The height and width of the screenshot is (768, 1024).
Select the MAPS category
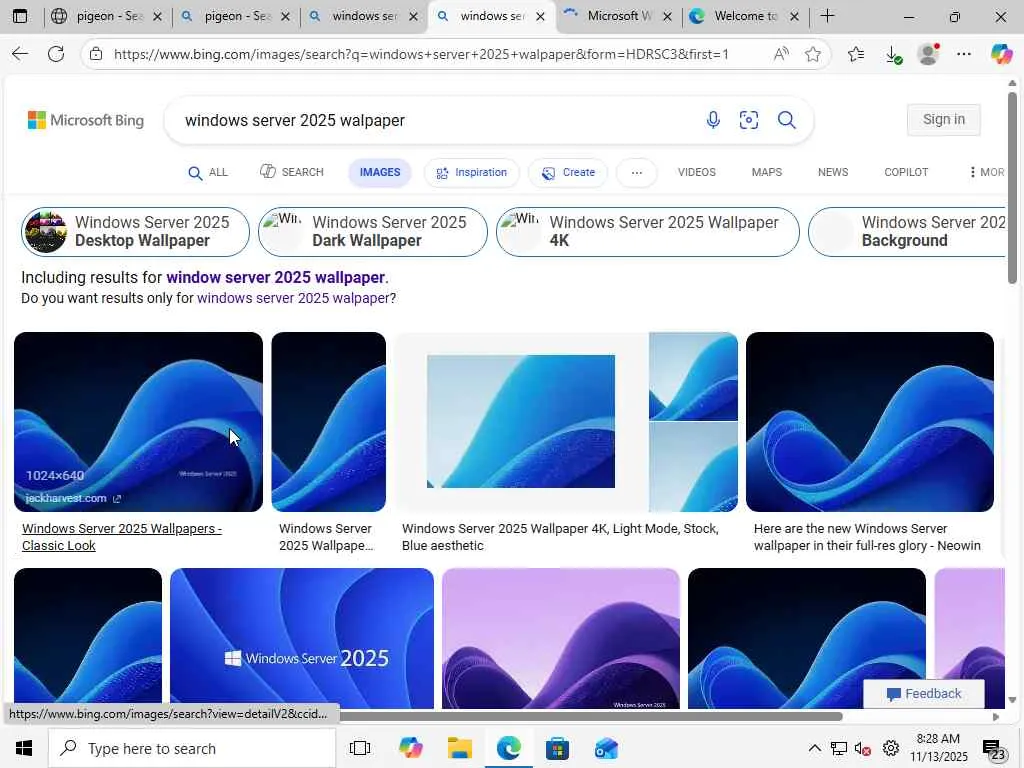pyautogui.click(x=766, y=172)
